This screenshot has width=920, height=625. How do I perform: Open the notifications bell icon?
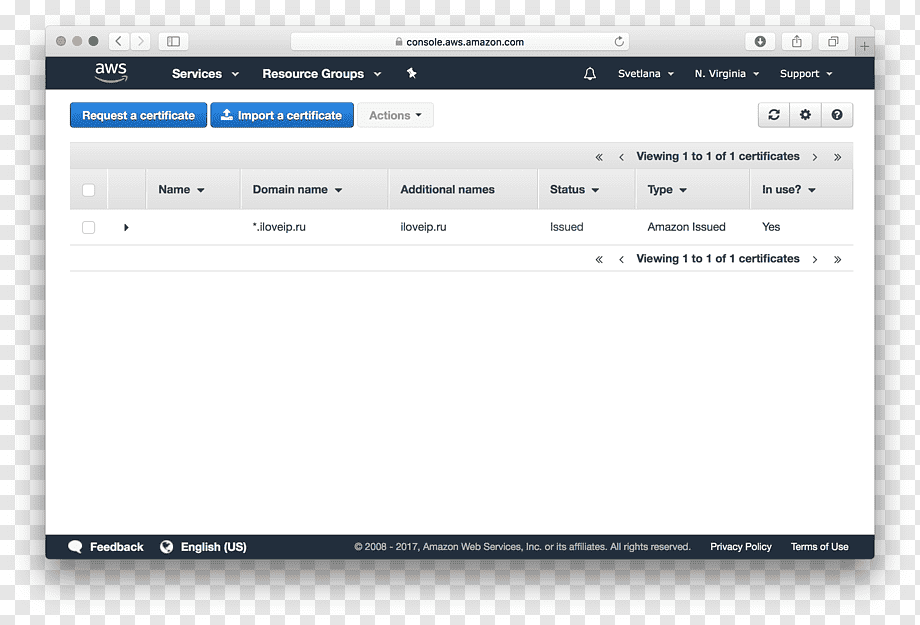590,73
